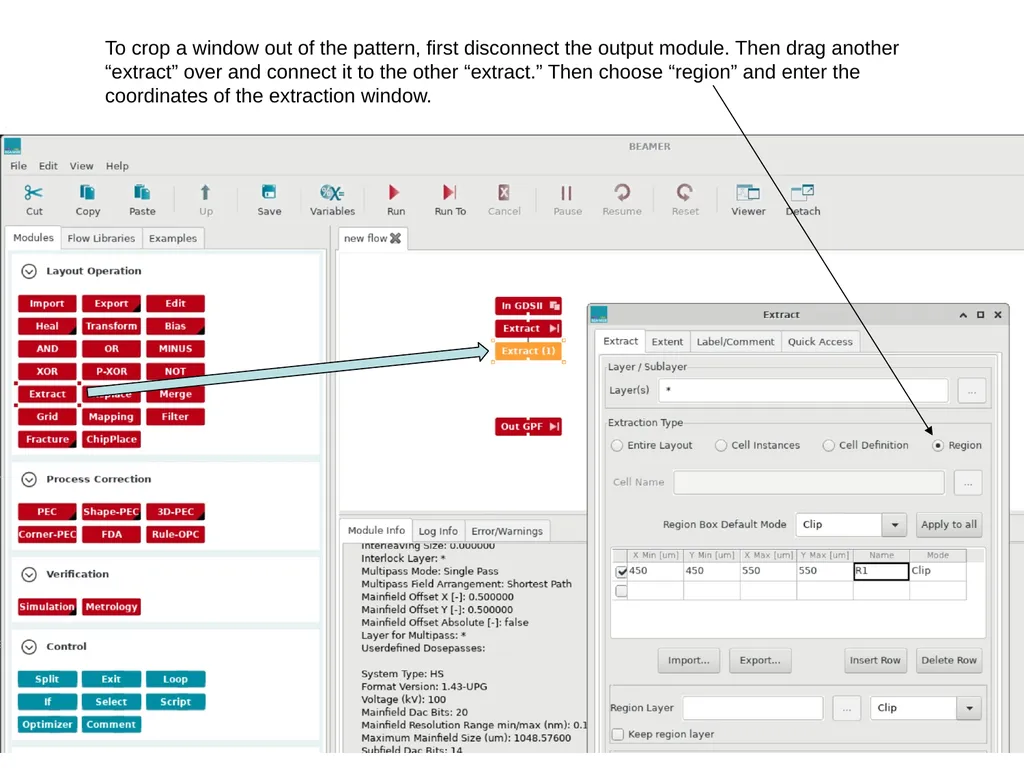The width and height of the screenshot is (1024, 768).
Task: Click the Region Layer text field
Action: click(752, 708)
